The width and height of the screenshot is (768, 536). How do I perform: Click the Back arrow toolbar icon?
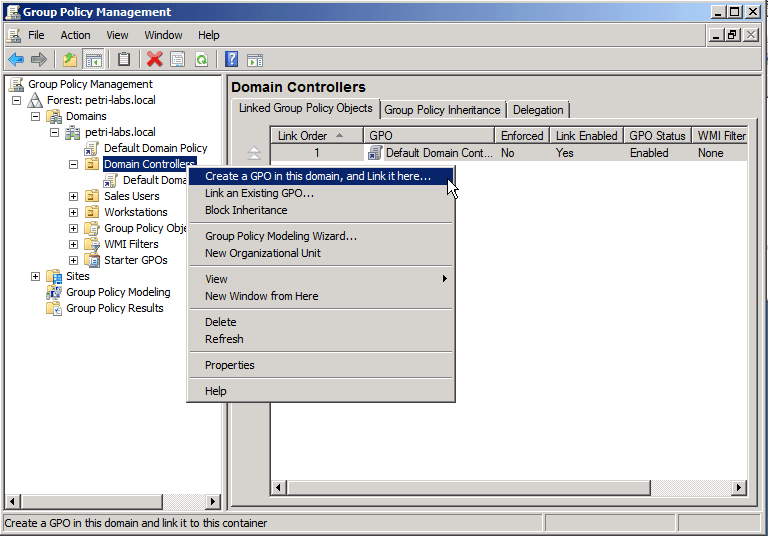(x=17, y=60)
